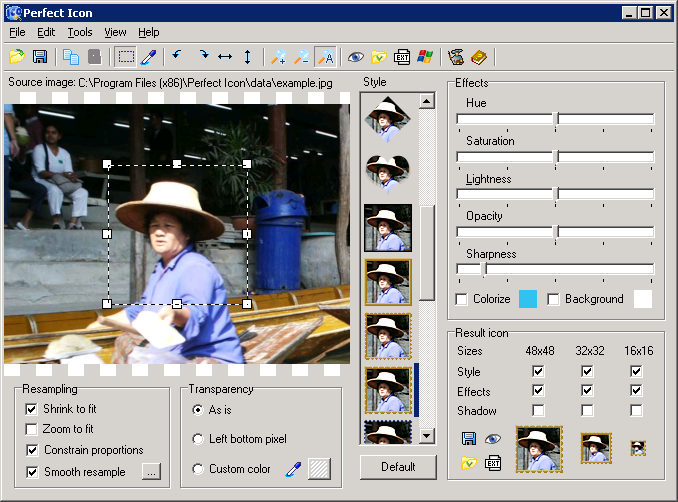Flip image horizontally using toolbar icon
Image resolution: width=678 pixels, height=502 pixels.
225,57
